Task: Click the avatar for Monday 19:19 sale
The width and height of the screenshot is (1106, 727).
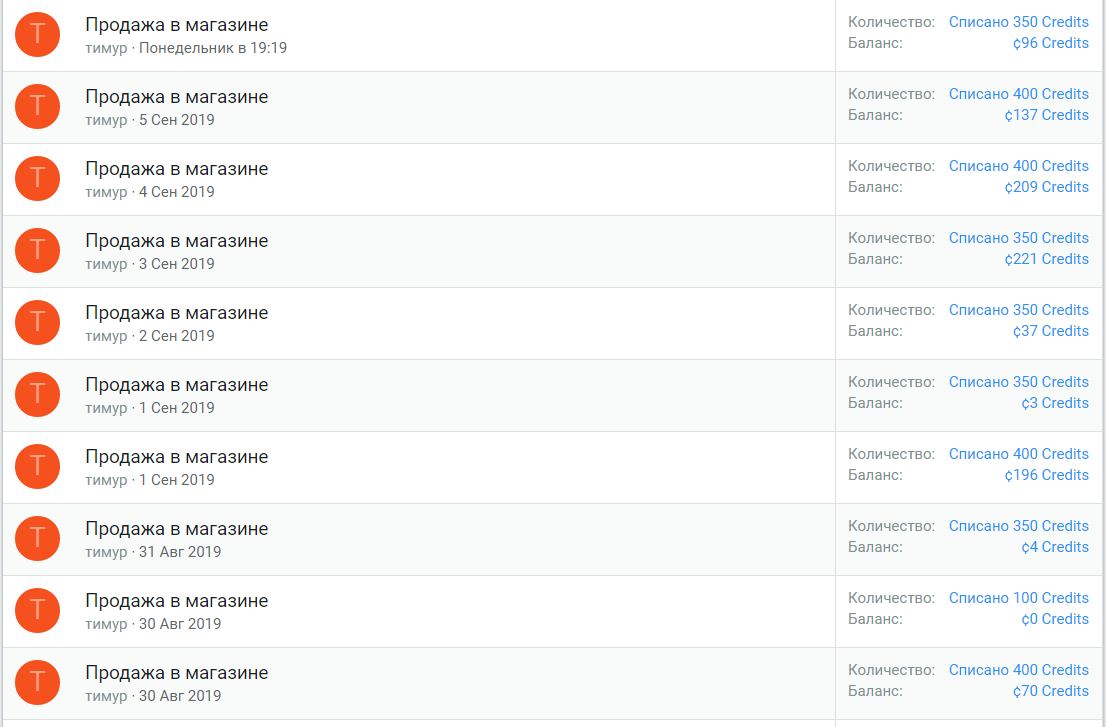Action: pyautogui.click(x=38, y=34)
